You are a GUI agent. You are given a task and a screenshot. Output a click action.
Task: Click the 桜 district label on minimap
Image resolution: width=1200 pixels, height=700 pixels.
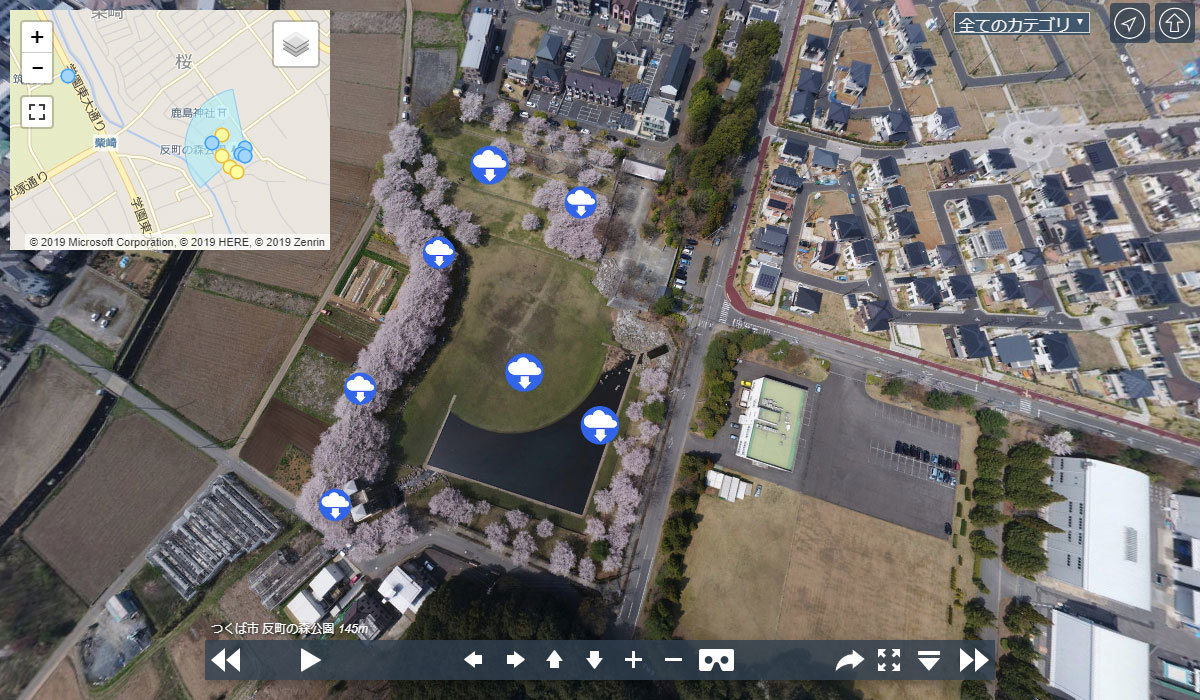pyautogui.click(x=183, y=62)
